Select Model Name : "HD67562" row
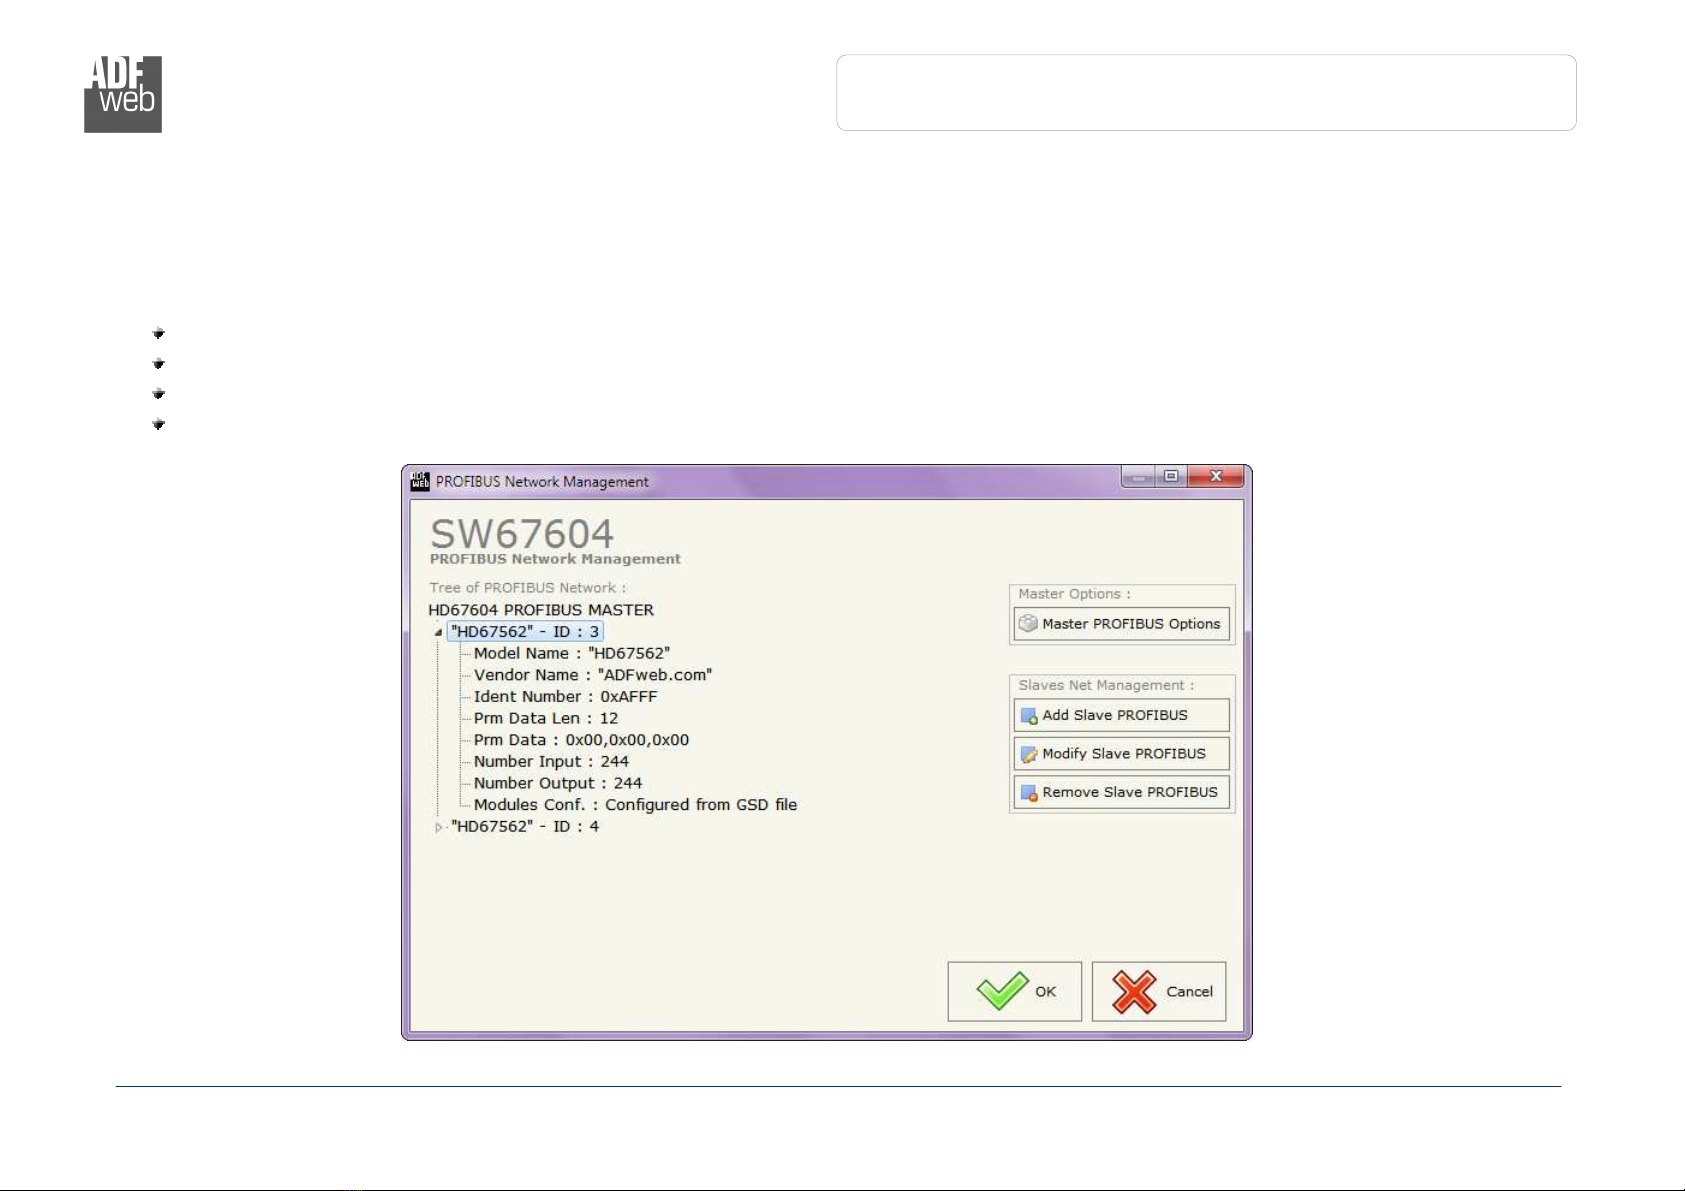Viewport: 1685px width, 1191px height. click(x=572, y=654)
